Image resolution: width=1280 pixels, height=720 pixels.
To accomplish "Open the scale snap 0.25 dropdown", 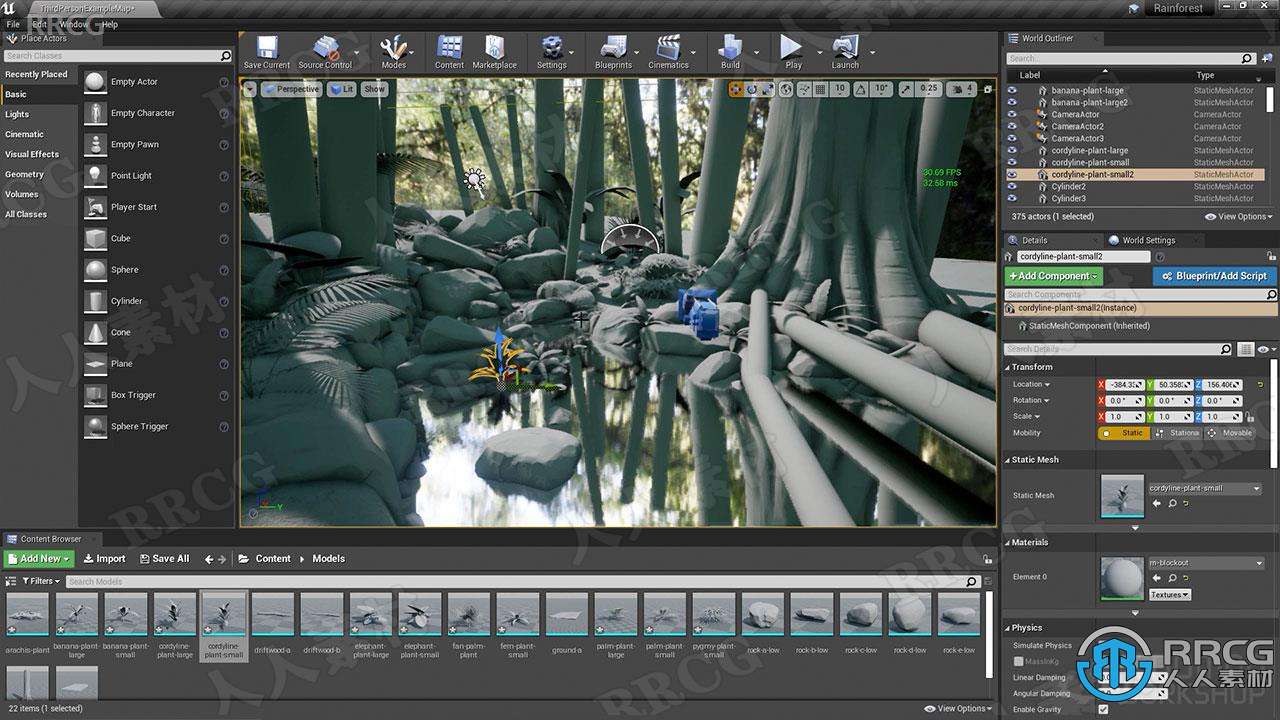I will pos(930,89).
